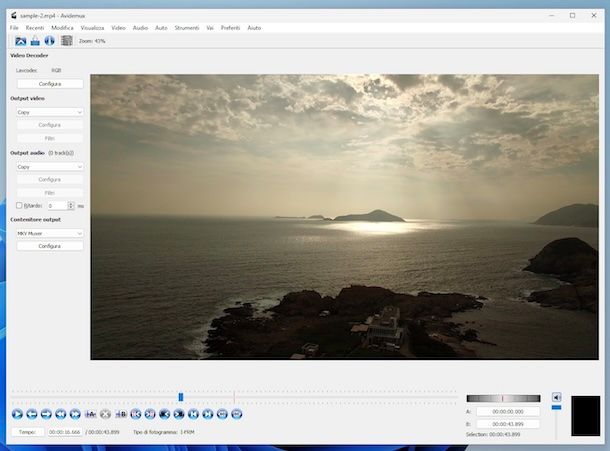Expand the Output video codec dropdown
Screen dimensions: 610x451
pyautogui.click(x=48, y=113)
